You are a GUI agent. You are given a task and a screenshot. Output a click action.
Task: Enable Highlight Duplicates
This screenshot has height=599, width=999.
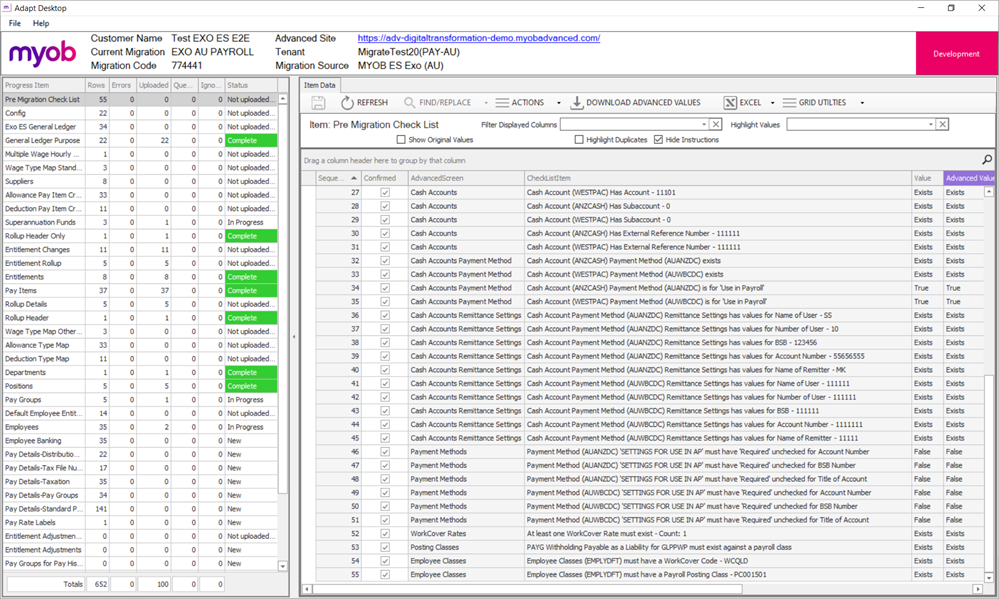(578, 137)
